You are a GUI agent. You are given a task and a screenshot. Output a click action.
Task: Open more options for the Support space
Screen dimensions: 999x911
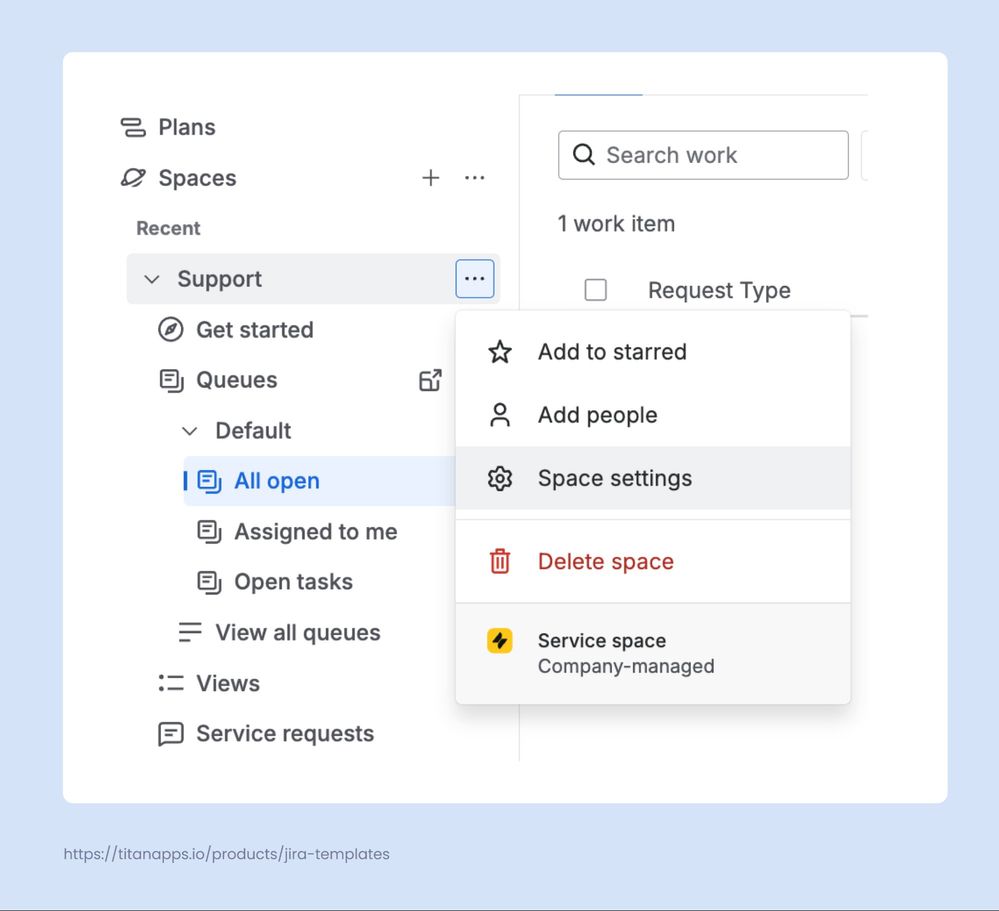(474, 278)
